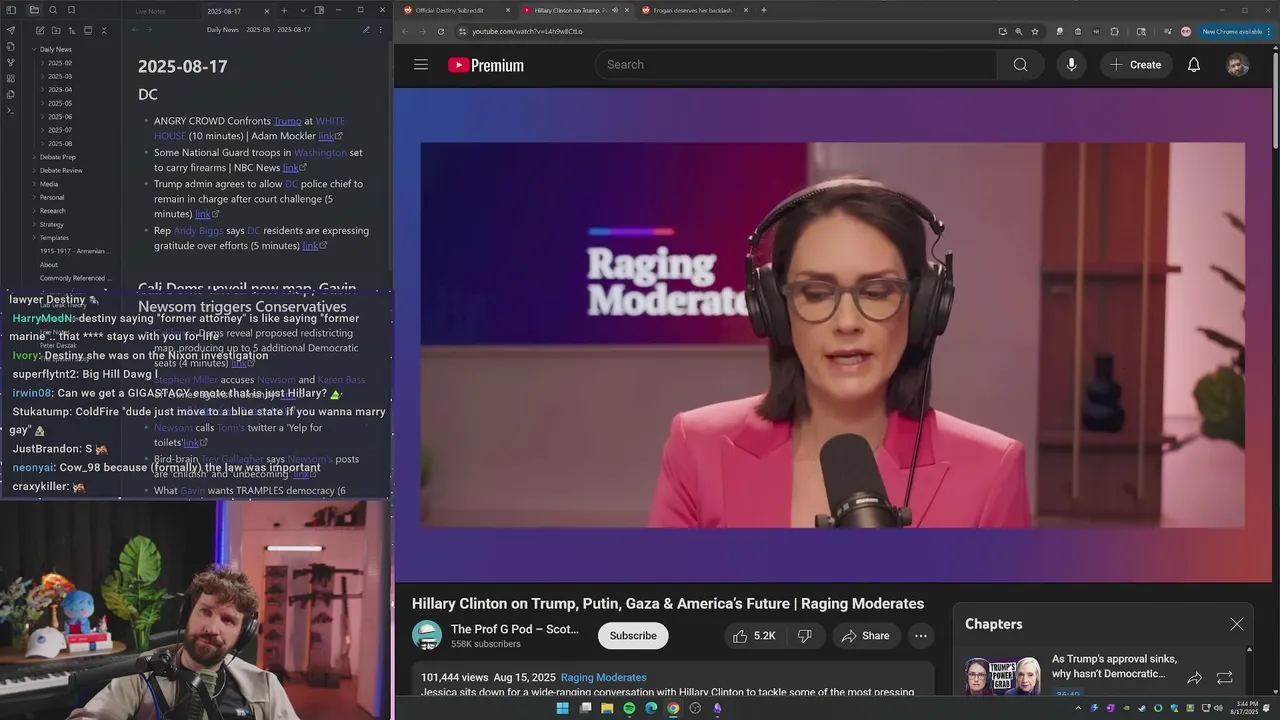Switch to the Frogan deserves her backlash tab

(694, 10)
